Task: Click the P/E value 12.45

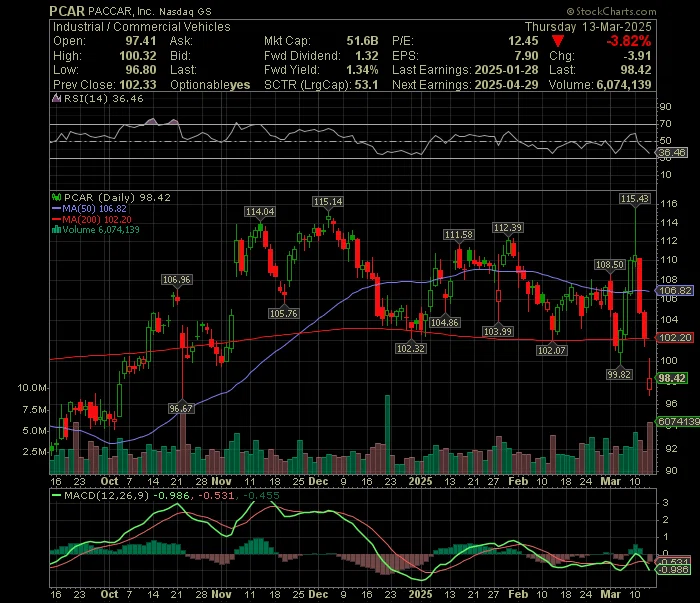Action: [523, 41]
